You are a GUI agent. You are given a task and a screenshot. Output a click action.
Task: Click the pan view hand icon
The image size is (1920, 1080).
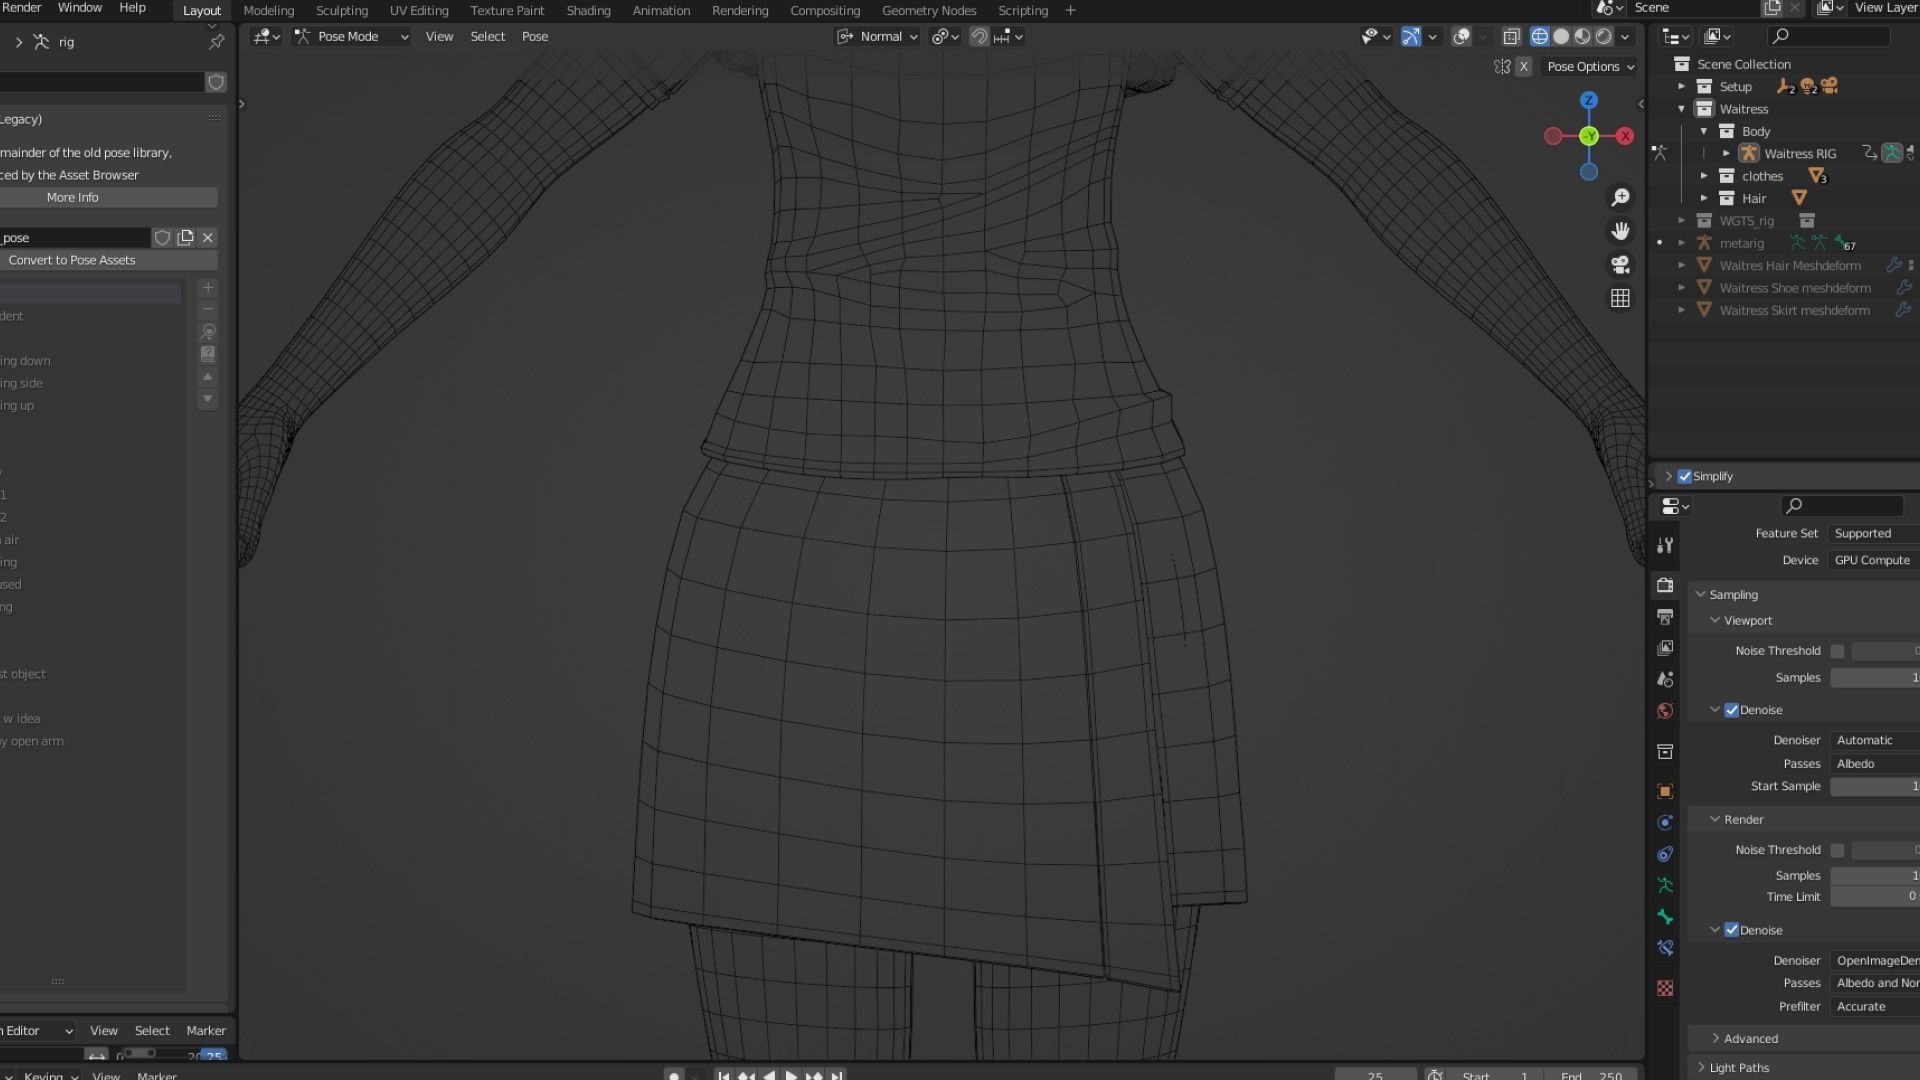[1620, 231]
